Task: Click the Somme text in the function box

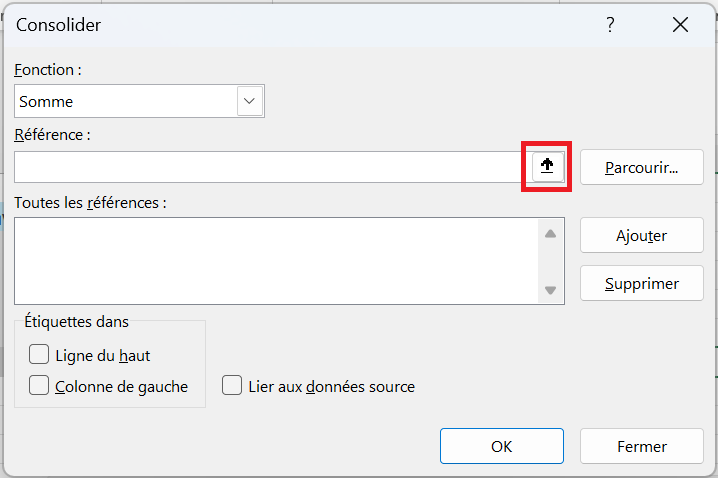Action: click(x=46, y=101)
